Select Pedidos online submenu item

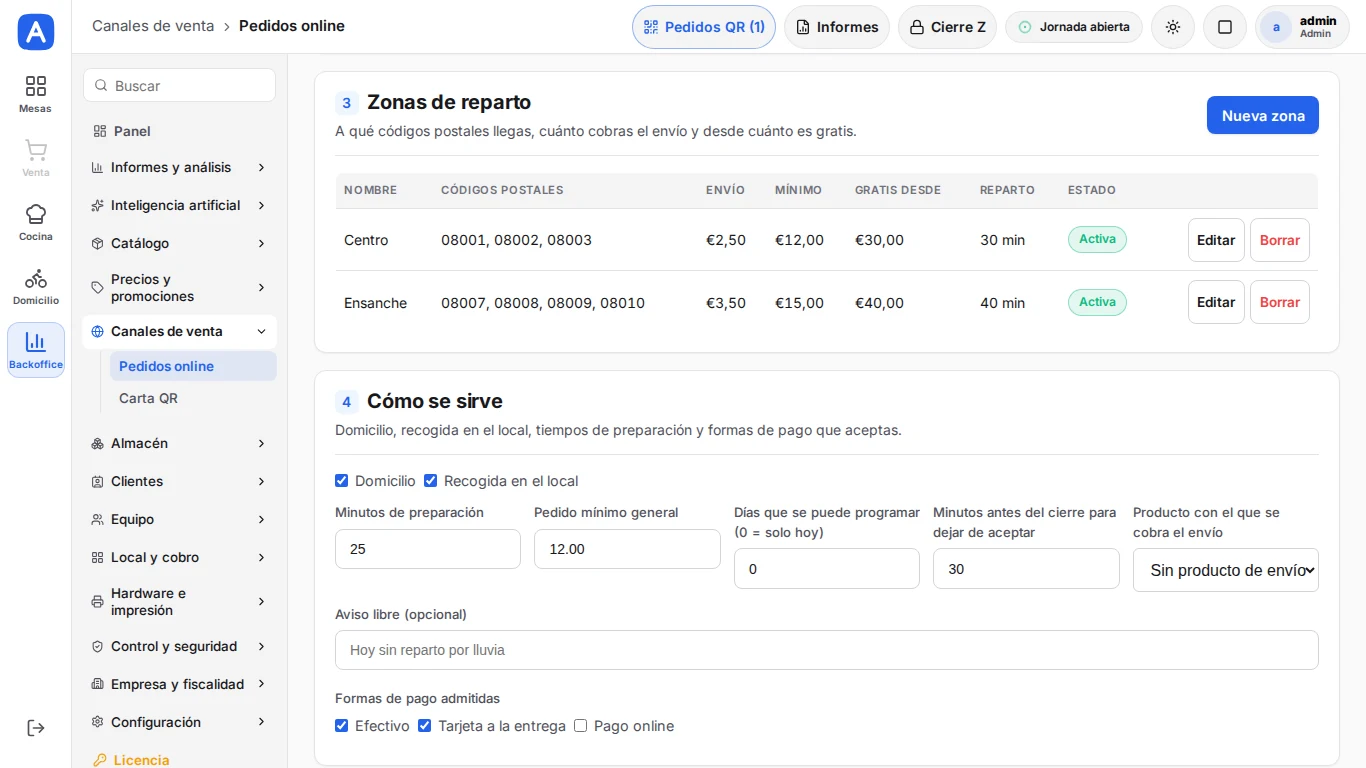(x=193, y=366)
